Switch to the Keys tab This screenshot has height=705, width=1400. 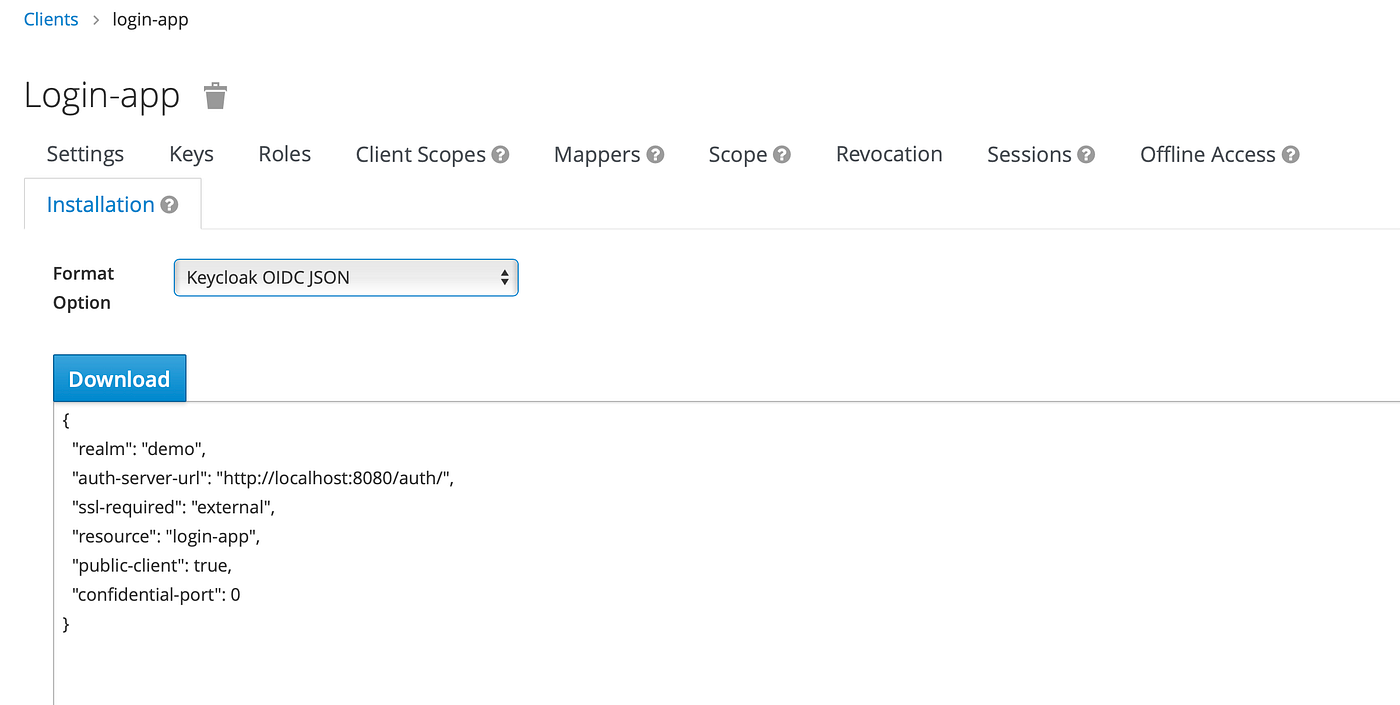point(191,154)
